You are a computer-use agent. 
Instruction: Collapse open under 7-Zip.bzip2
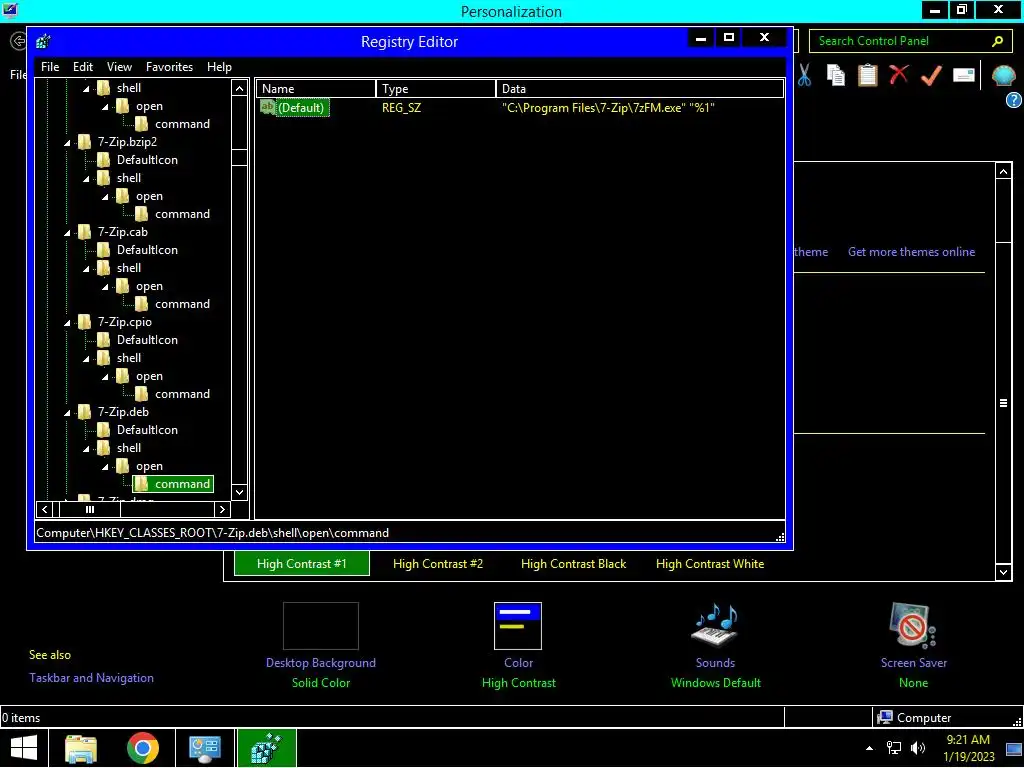tap(105, 197)
